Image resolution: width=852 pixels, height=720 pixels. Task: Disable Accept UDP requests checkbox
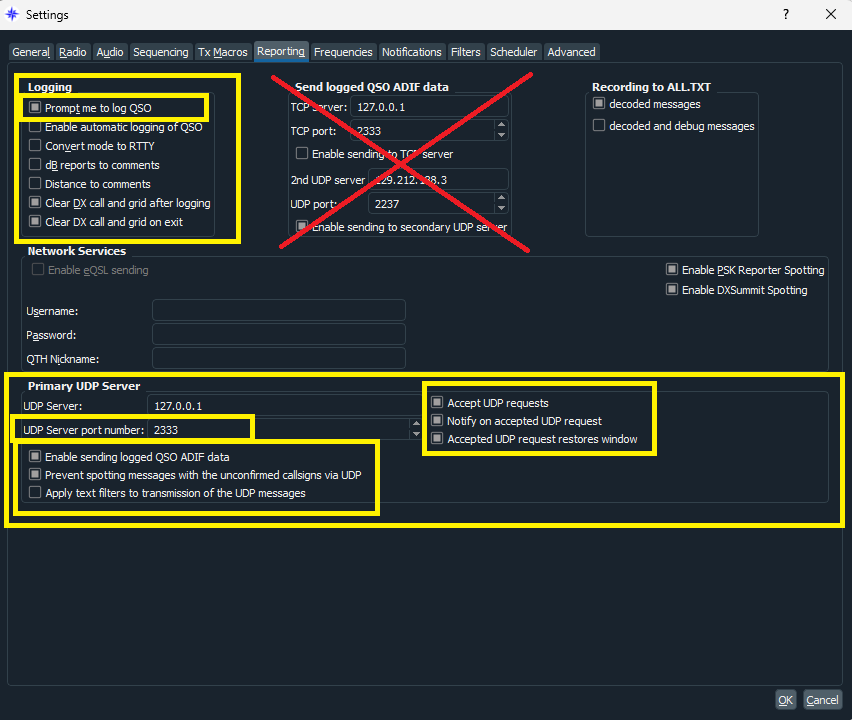437,403
